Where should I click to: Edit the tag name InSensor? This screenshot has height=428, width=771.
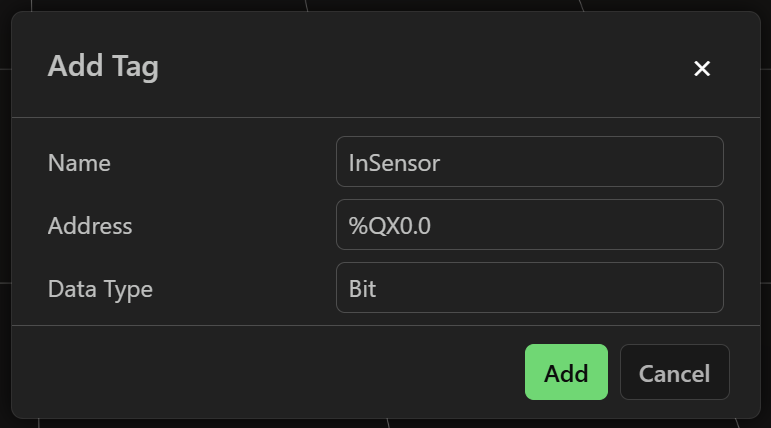coord(529,162)
